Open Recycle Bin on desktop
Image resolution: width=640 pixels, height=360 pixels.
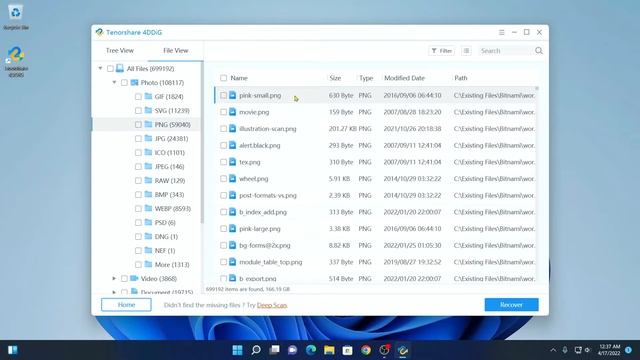[x=16, y=16]
